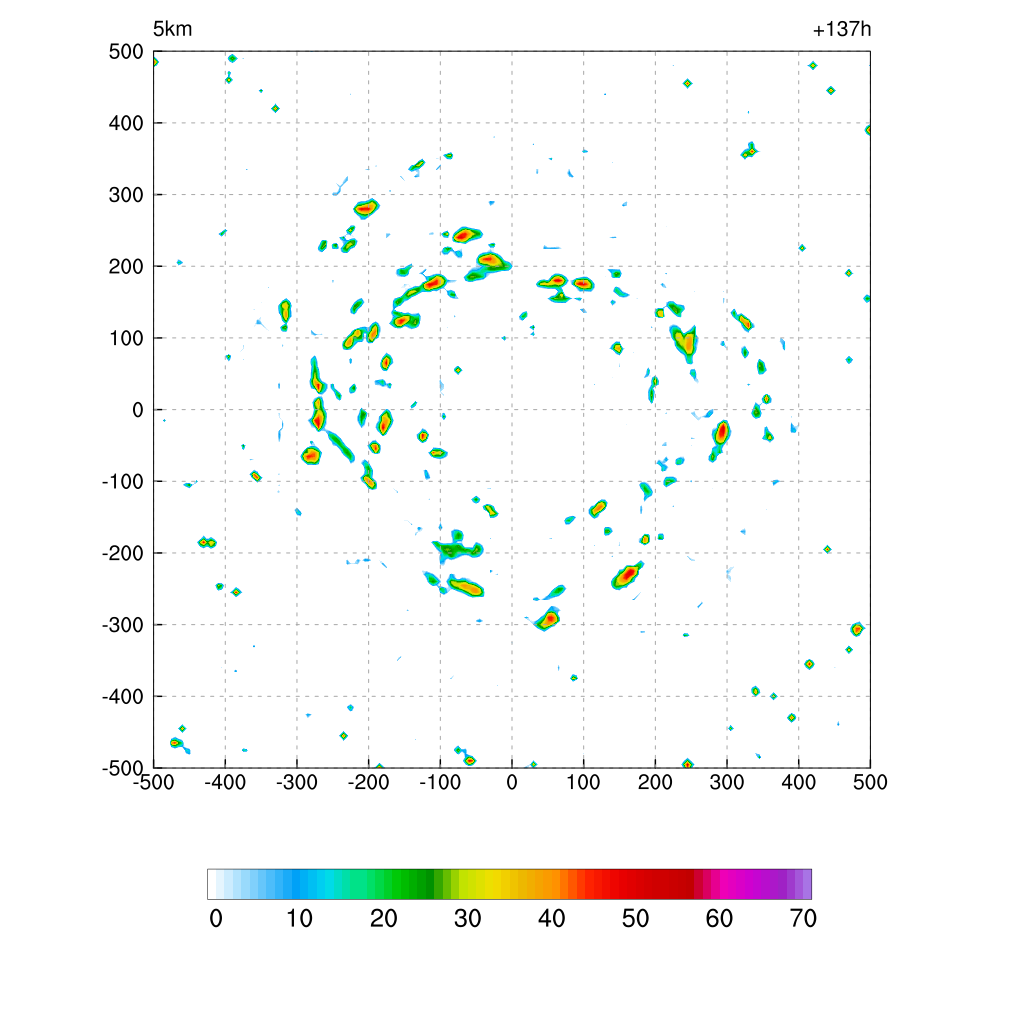Click the y-axis label "-300"

[123, 625]
